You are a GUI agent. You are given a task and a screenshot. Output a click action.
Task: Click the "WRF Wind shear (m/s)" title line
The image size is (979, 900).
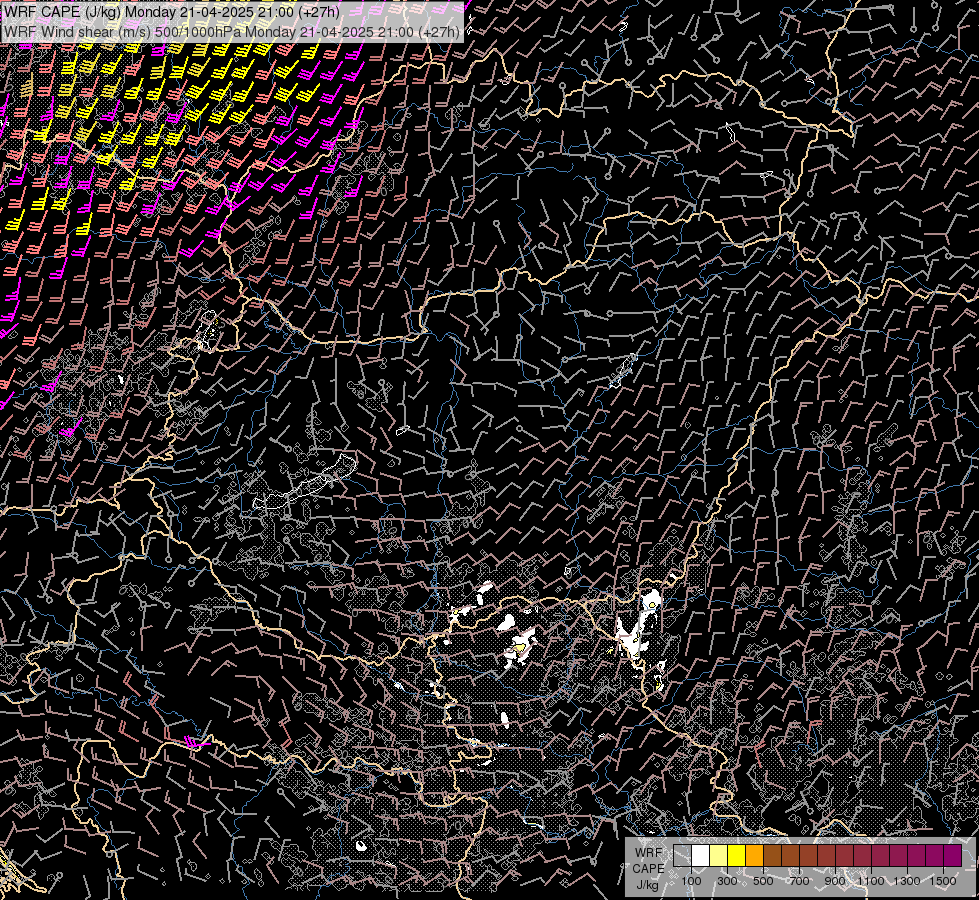click(232, 32)
